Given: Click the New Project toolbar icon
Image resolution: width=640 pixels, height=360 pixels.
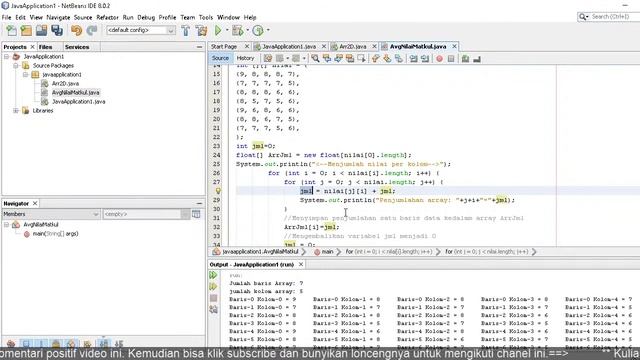Looking at the screenshot, I should pyautogui.click(x=26, y=30).
